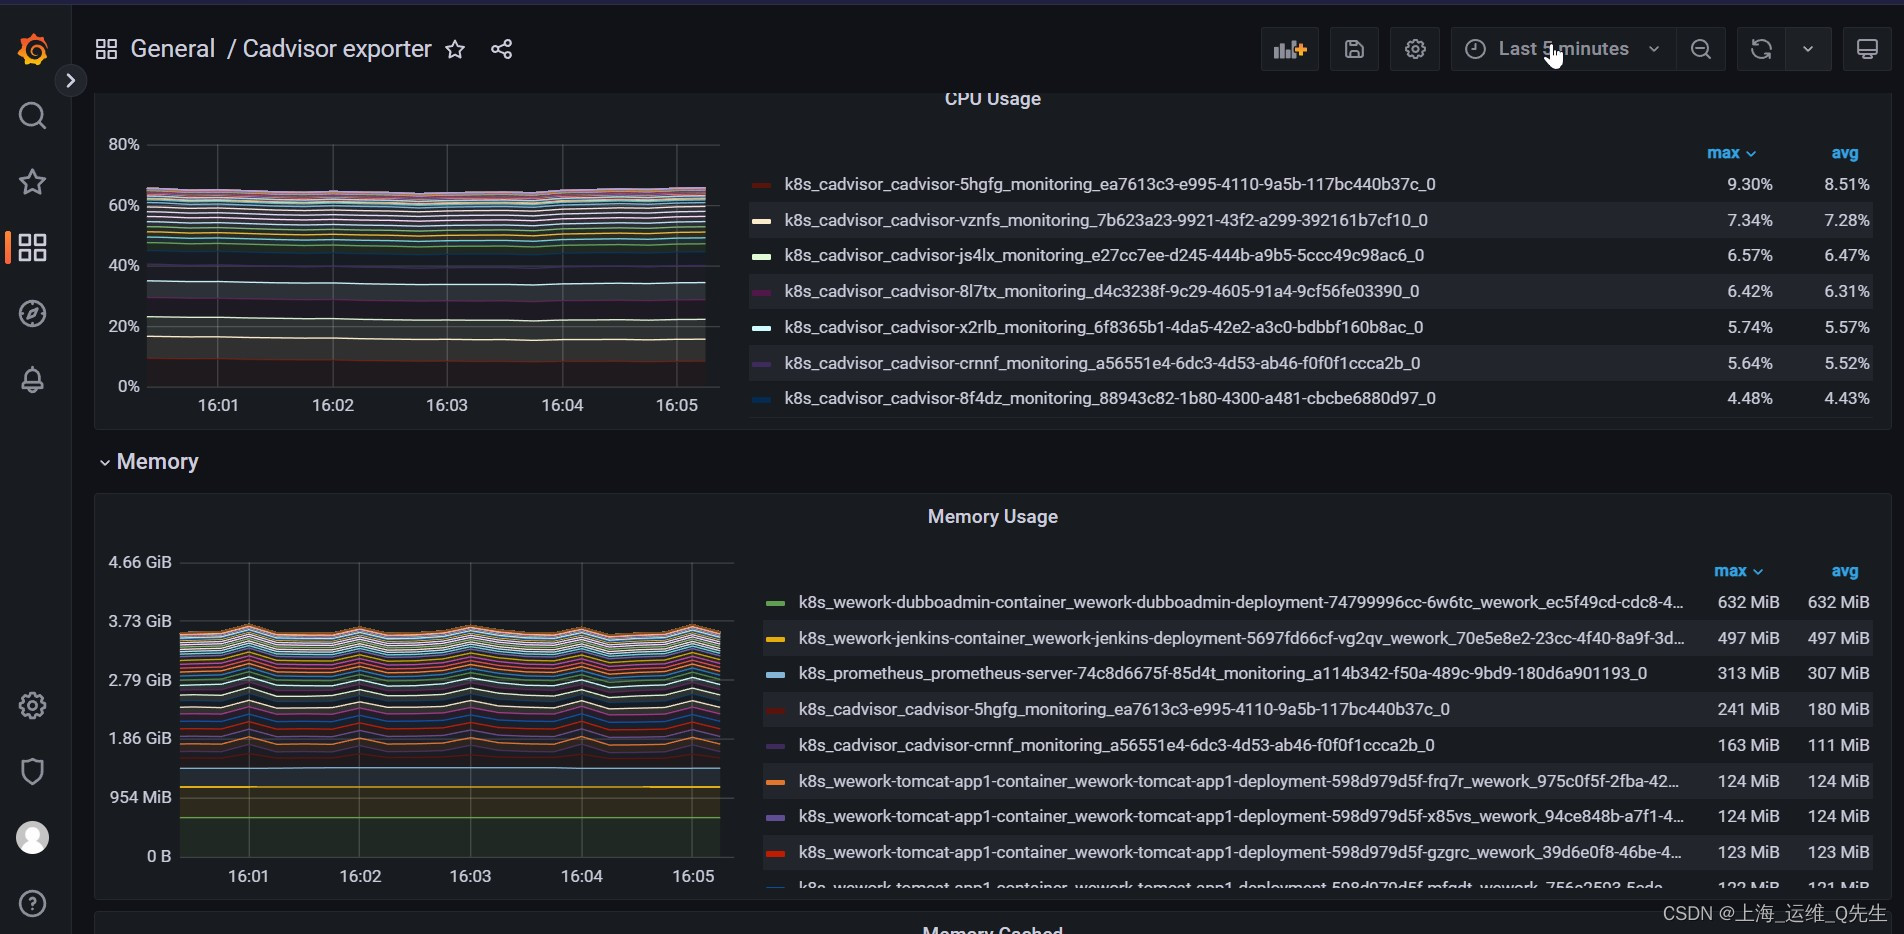Toggle cadvisor-crnnf series in Memory Usage legend

coord(1116,746)
